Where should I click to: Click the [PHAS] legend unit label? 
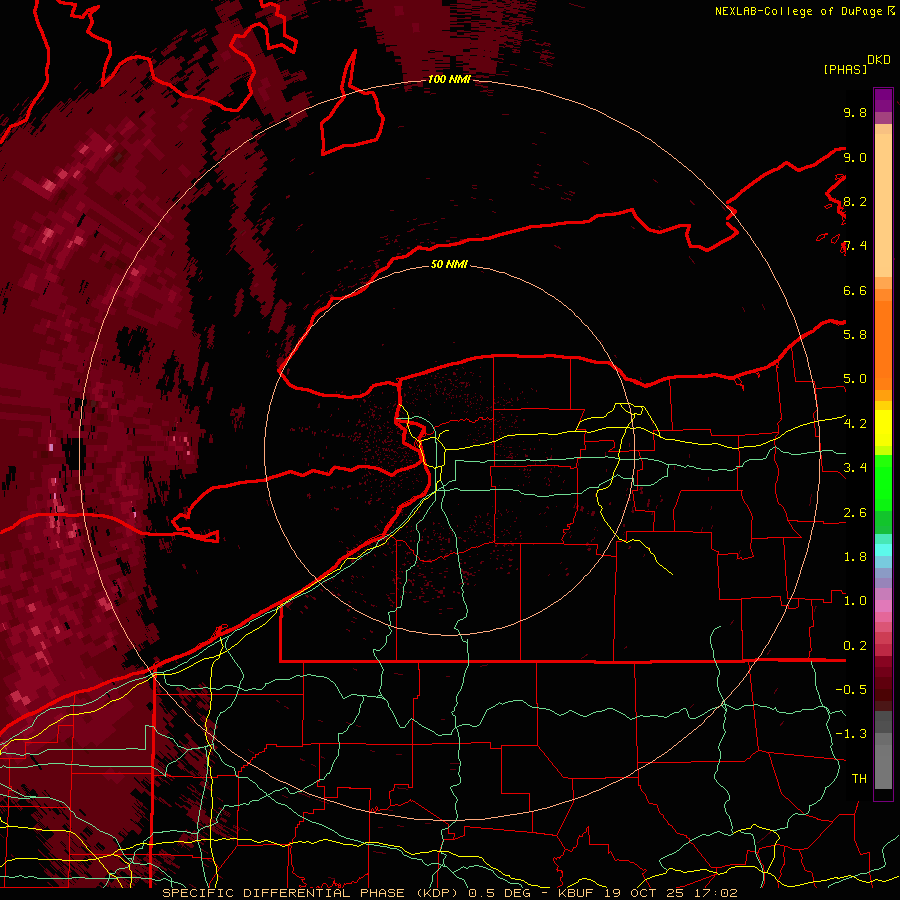coord(845,69)
